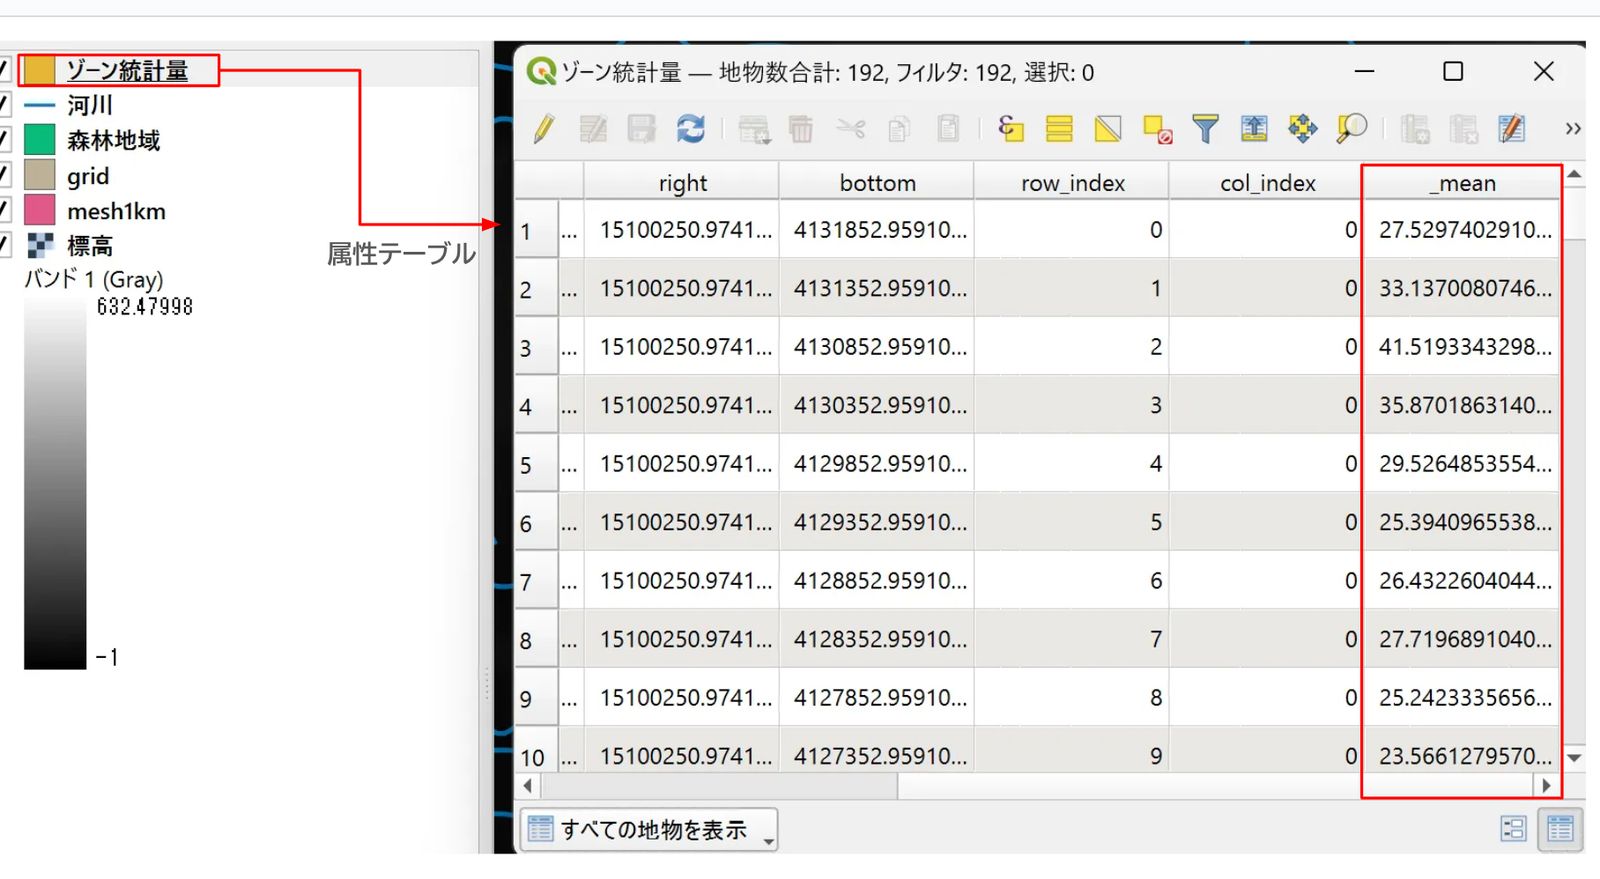Click the copy selected rows icon
Viewport: 1600px width, 879px height.
899,129
